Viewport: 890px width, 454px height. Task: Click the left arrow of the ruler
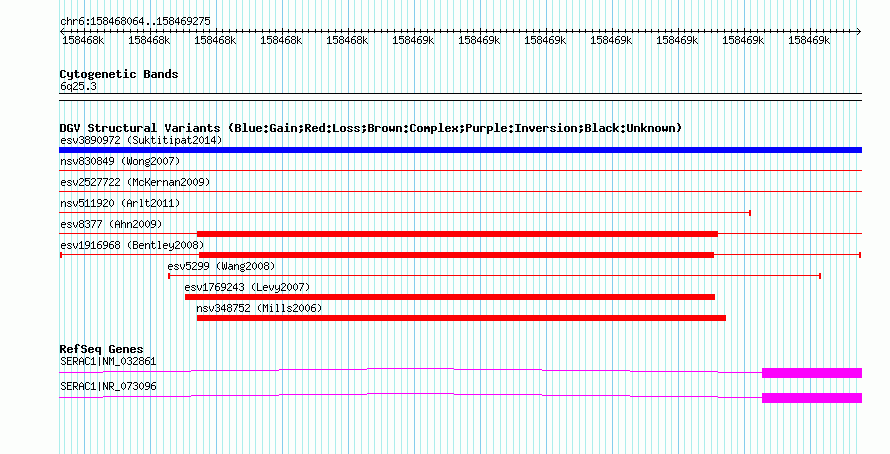[62, 32]
